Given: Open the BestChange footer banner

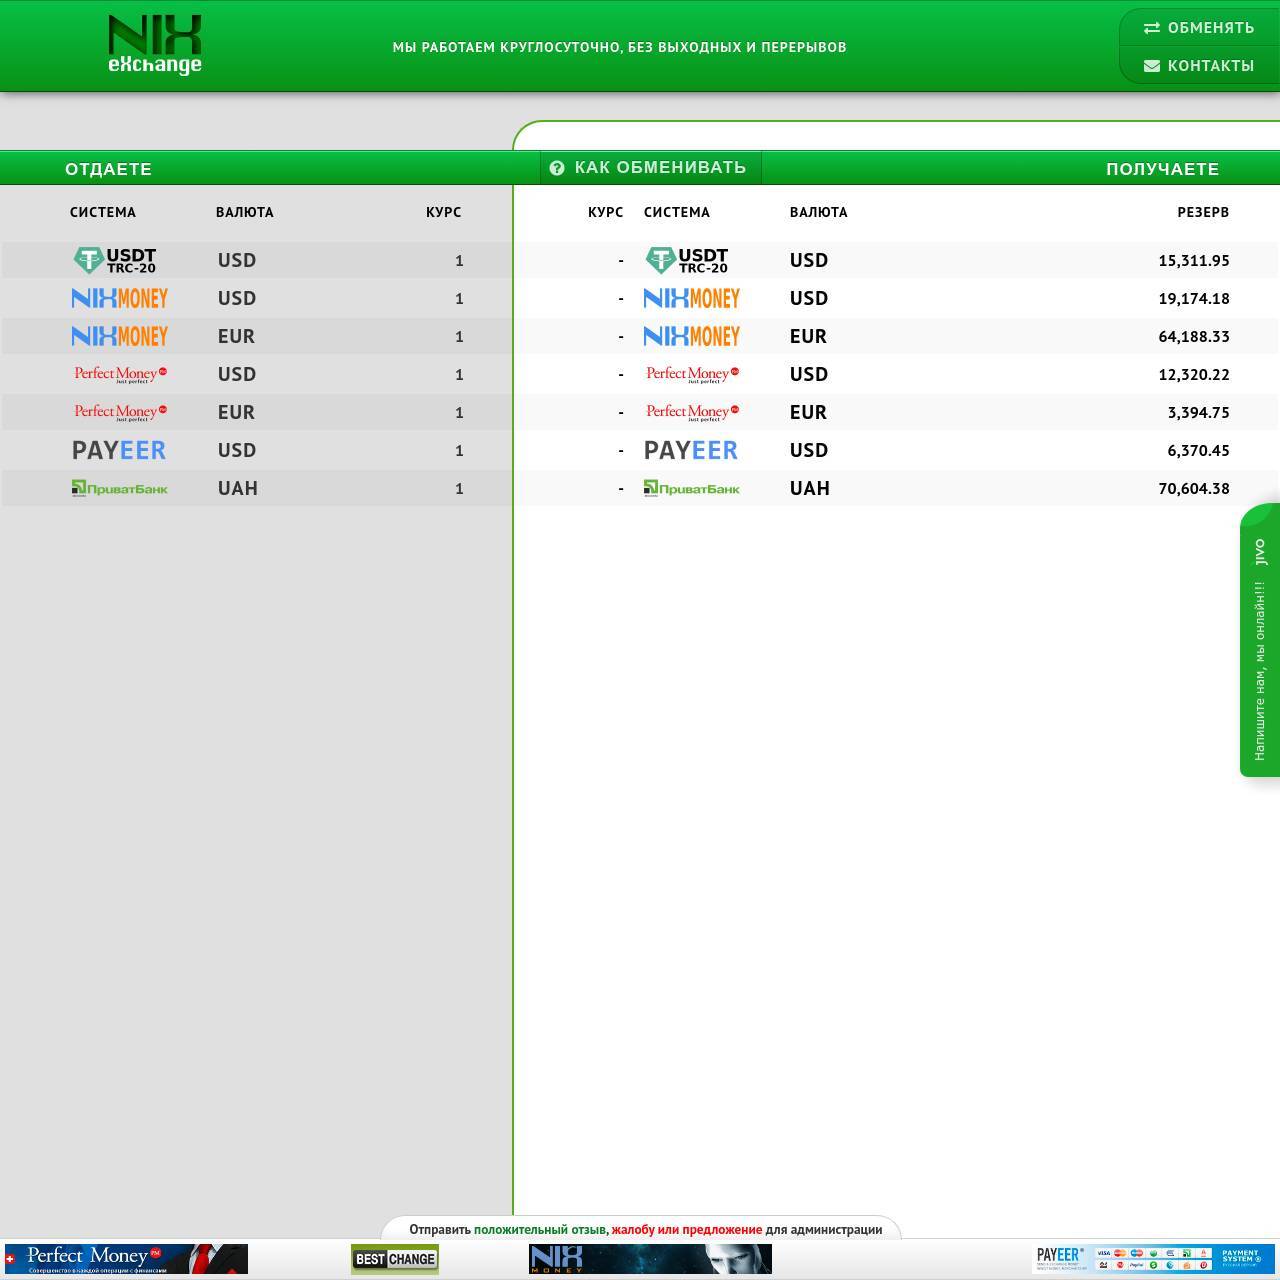Looking at the screenshot, I should tap(395, 1259).
